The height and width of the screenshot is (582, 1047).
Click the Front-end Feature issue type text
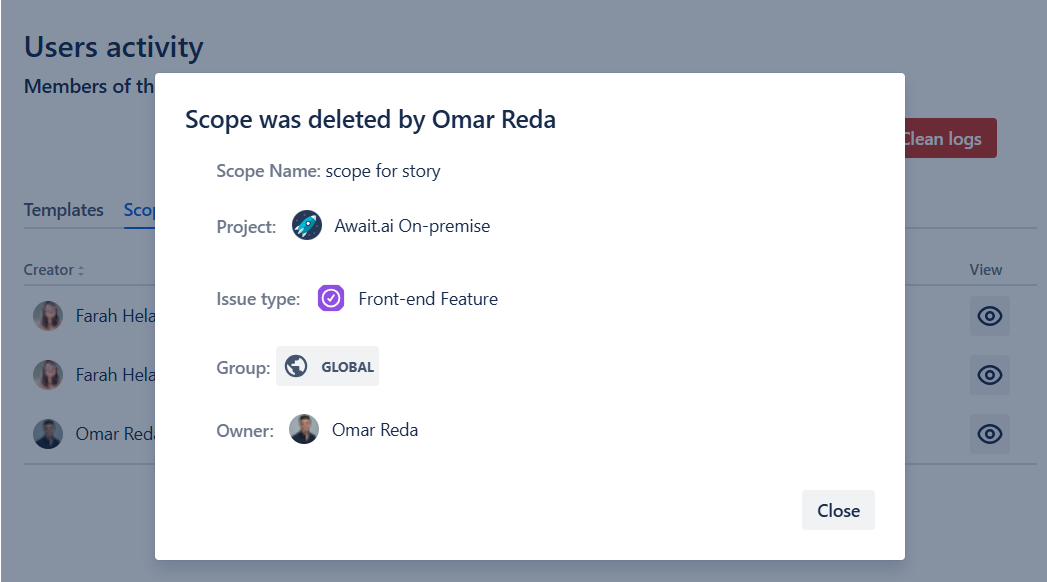(x=428, y=299)
